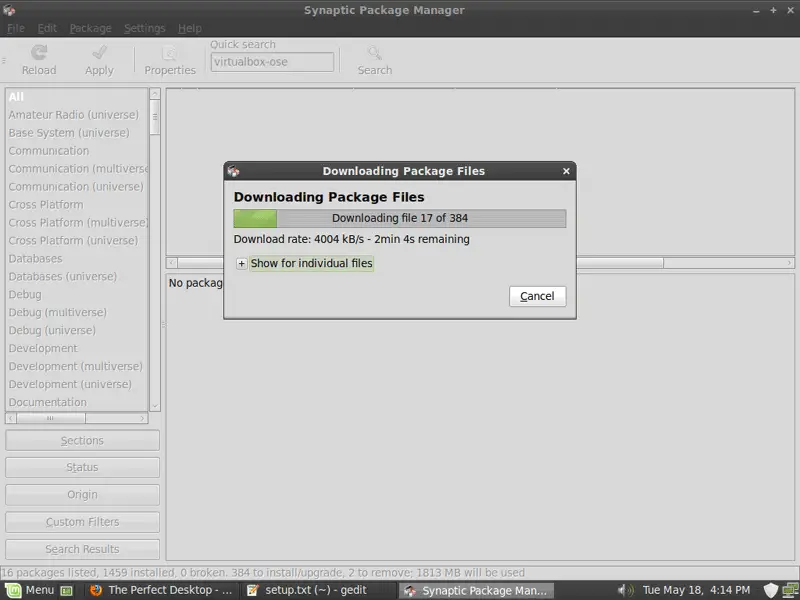This screenshot has width=800, height=600.
Task: Select the plain Development category
Action: click(77, 348)
